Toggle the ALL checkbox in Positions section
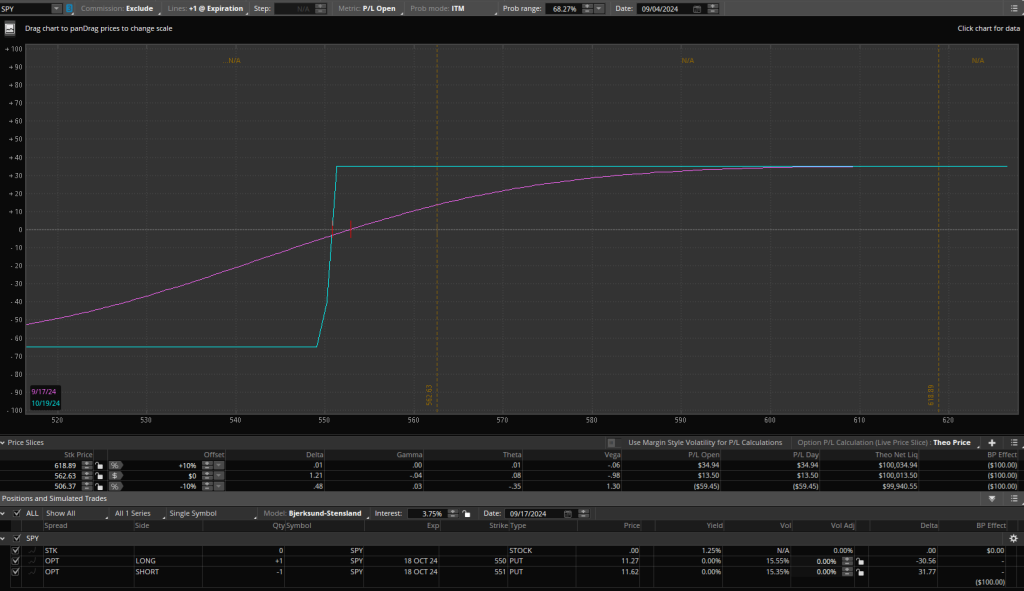Image resolution: width=1024 pixels, height=591 pixels. tap(18, 512)
